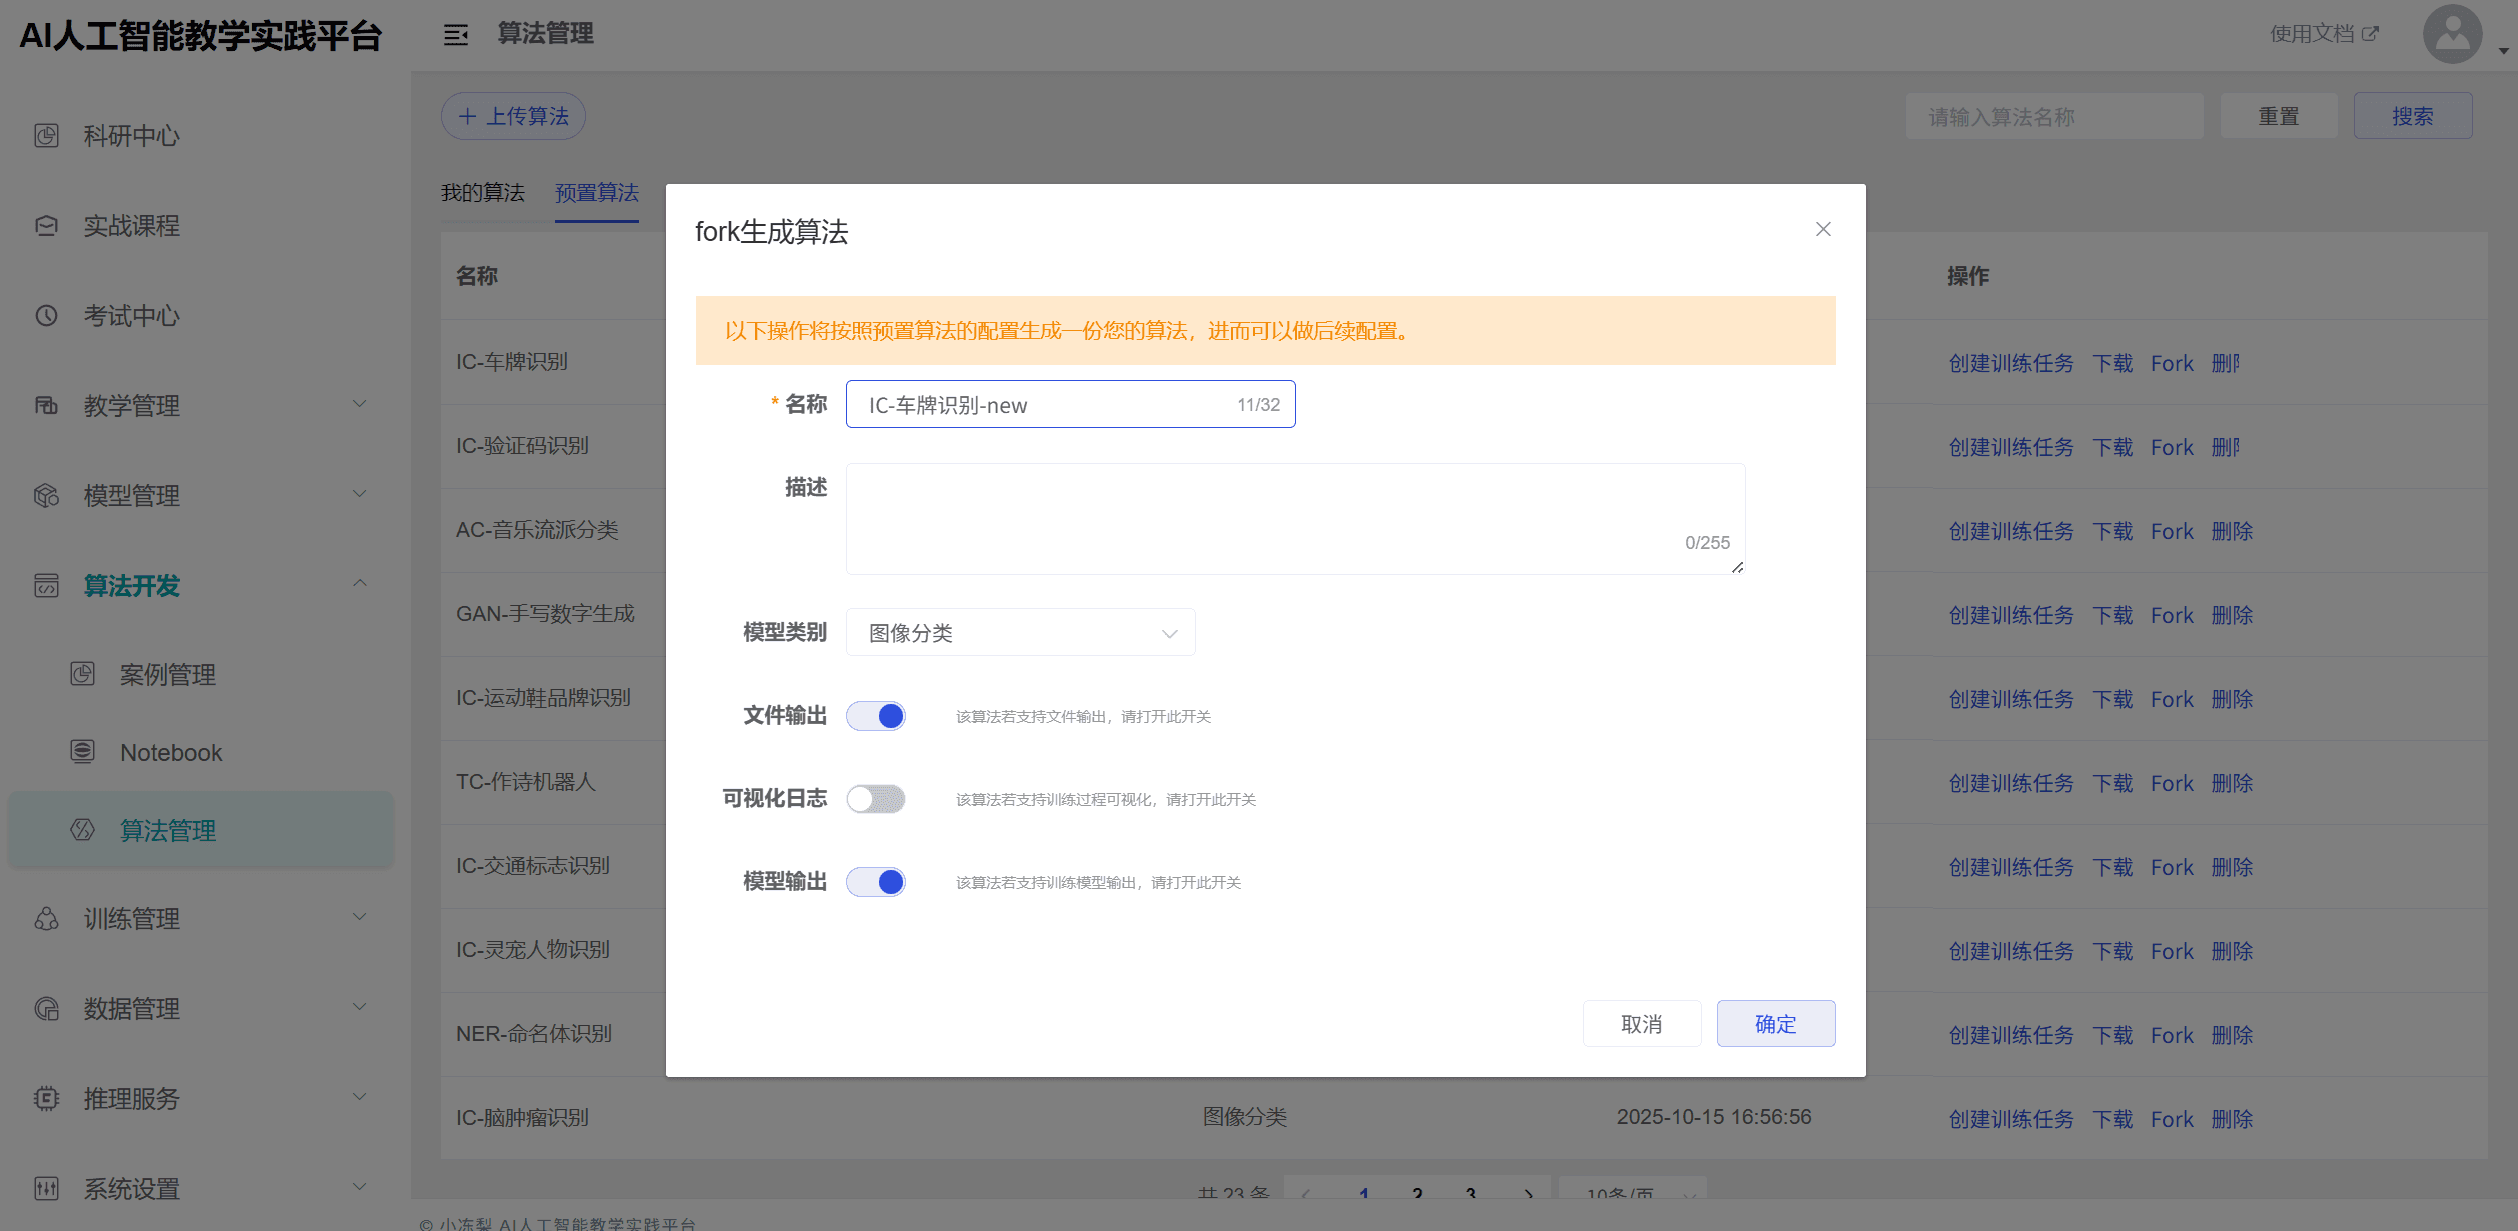
Task: Toggle off the 模型输出 switch
Action: (x=876, y=882)
